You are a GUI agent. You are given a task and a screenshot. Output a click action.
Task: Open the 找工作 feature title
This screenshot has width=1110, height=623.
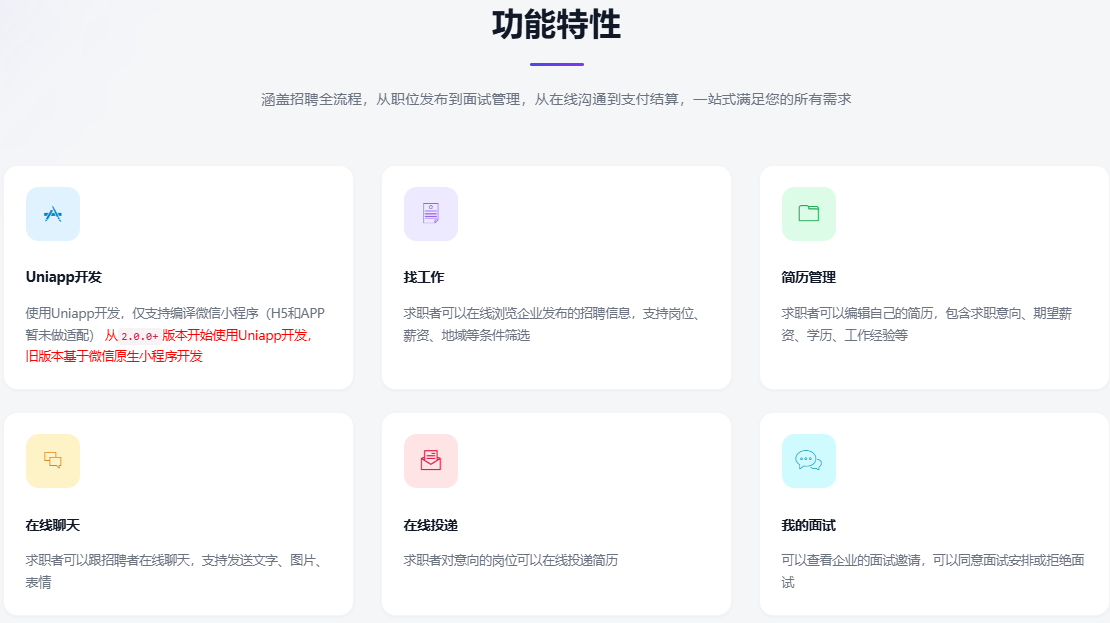pos(424,277)
